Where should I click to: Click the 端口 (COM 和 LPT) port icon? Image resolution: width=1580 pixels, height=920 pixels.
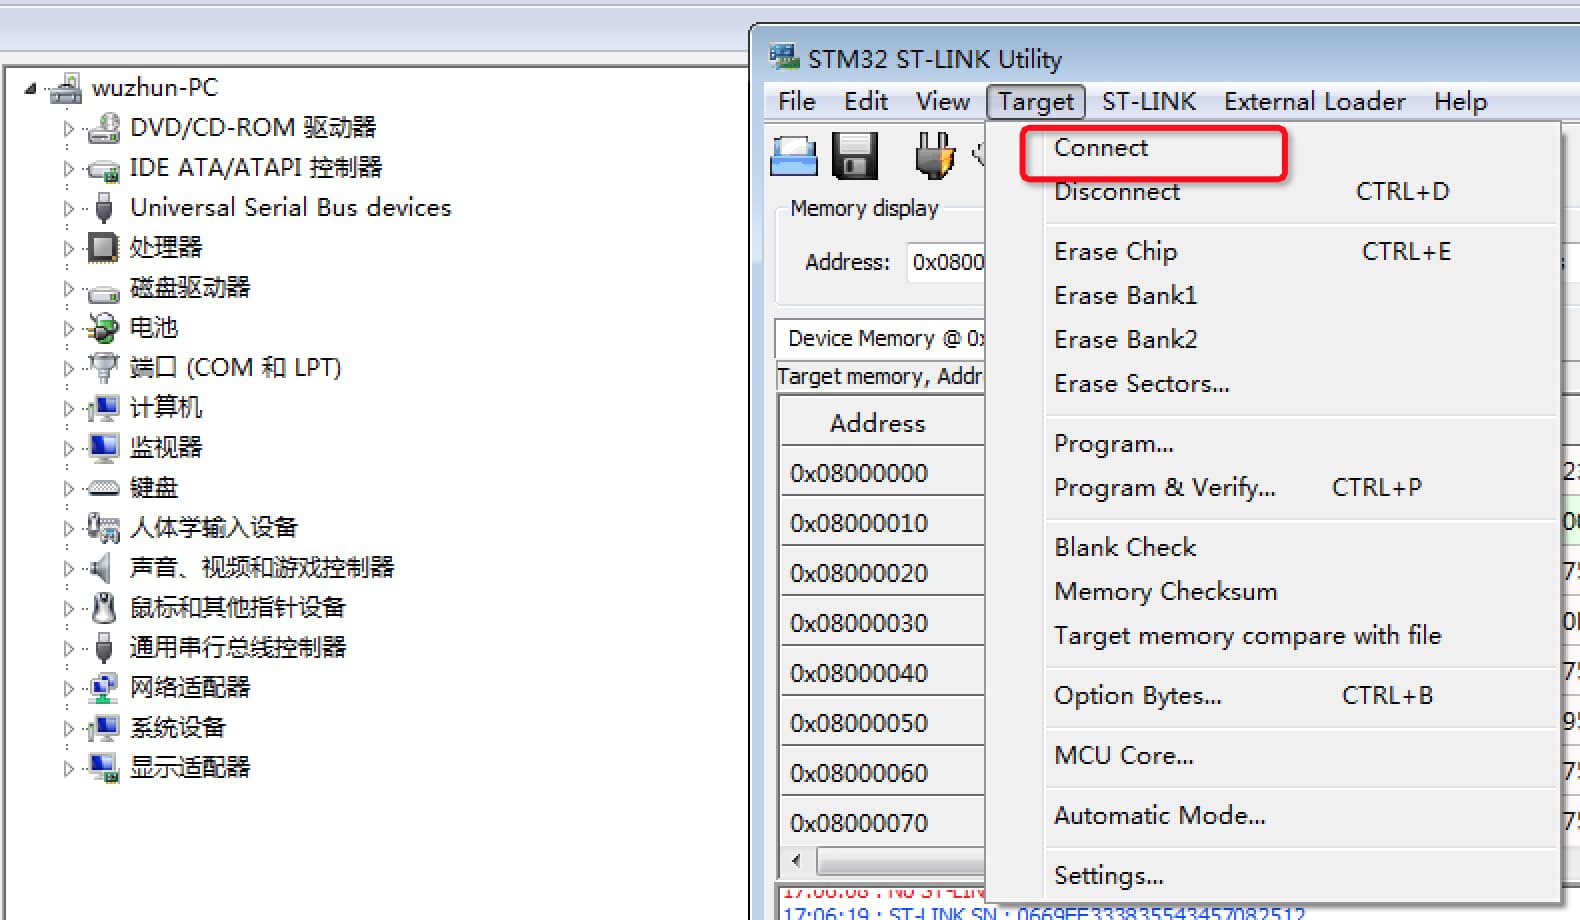[103, 367]
